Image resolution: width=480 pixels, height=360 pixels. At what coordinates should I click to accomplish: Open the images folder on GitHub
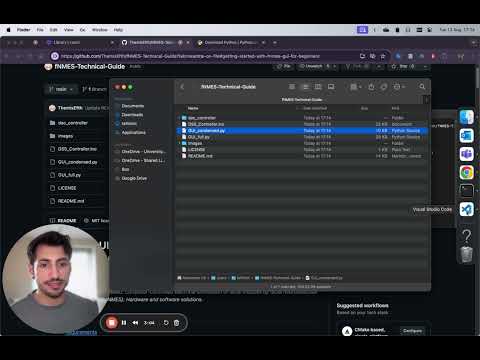[x=65, y=136]
